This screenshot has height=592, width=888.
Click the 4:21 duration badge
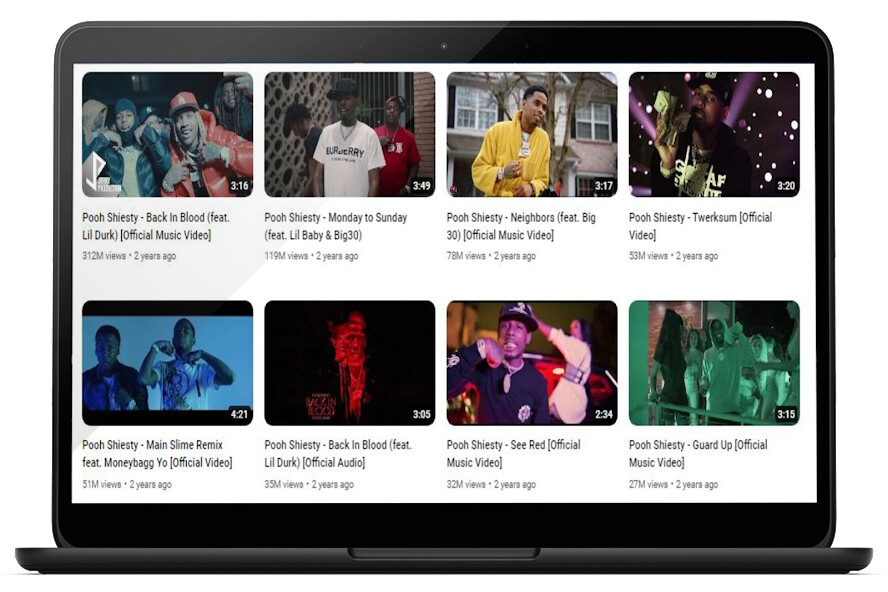coord(239,414)
